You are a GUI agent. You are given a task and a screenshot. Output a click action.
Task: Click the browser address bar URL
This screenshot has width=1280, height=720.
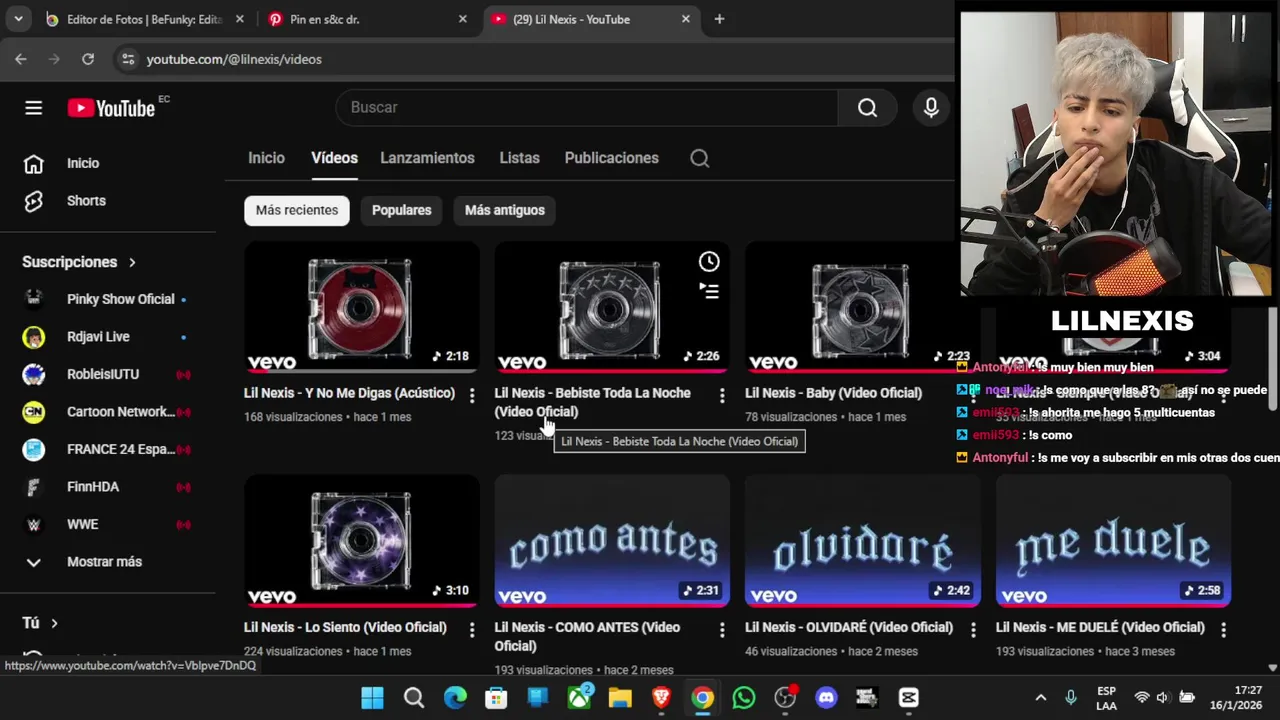tap(234, 59)
